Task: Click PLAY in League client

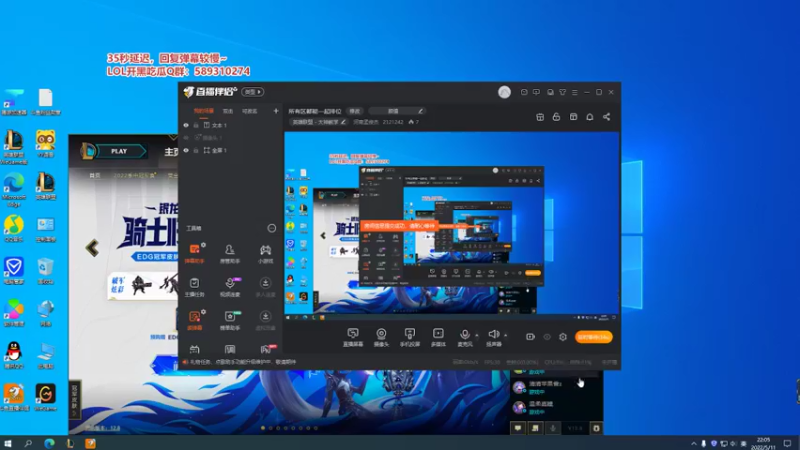Action: (x=119, y=151)
